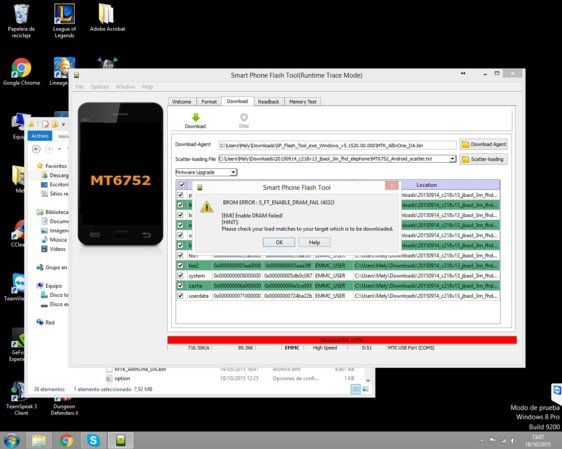Click 'MTK USB Port (COM5)' status entry
The height and width of the screenshot is (449, 562).
pos(411,348)
